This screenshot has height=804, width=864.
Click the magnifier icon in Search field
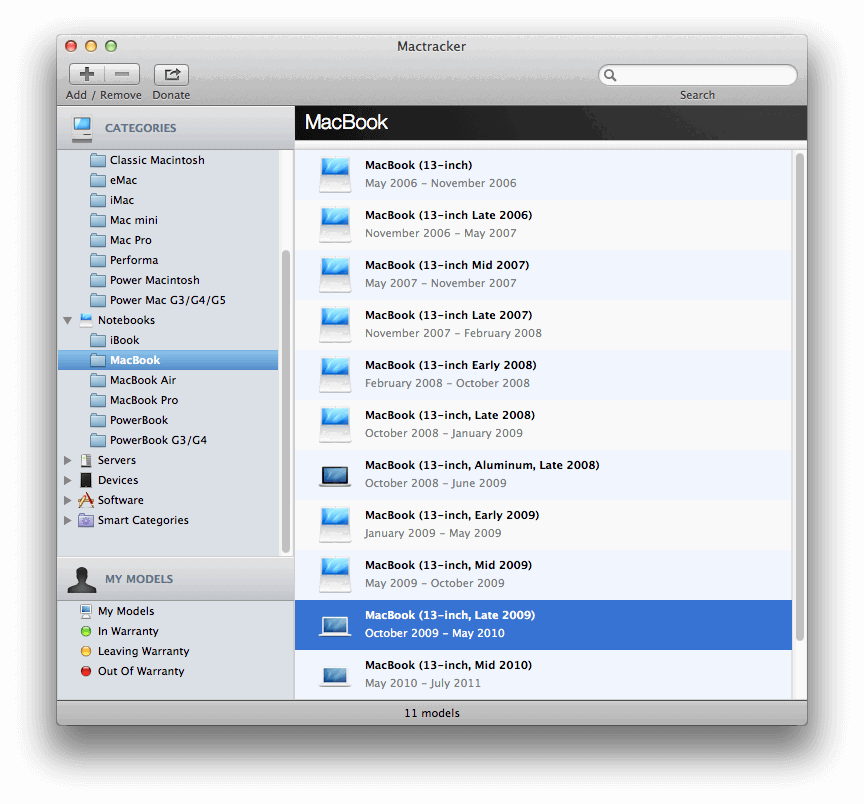[610, 75]
